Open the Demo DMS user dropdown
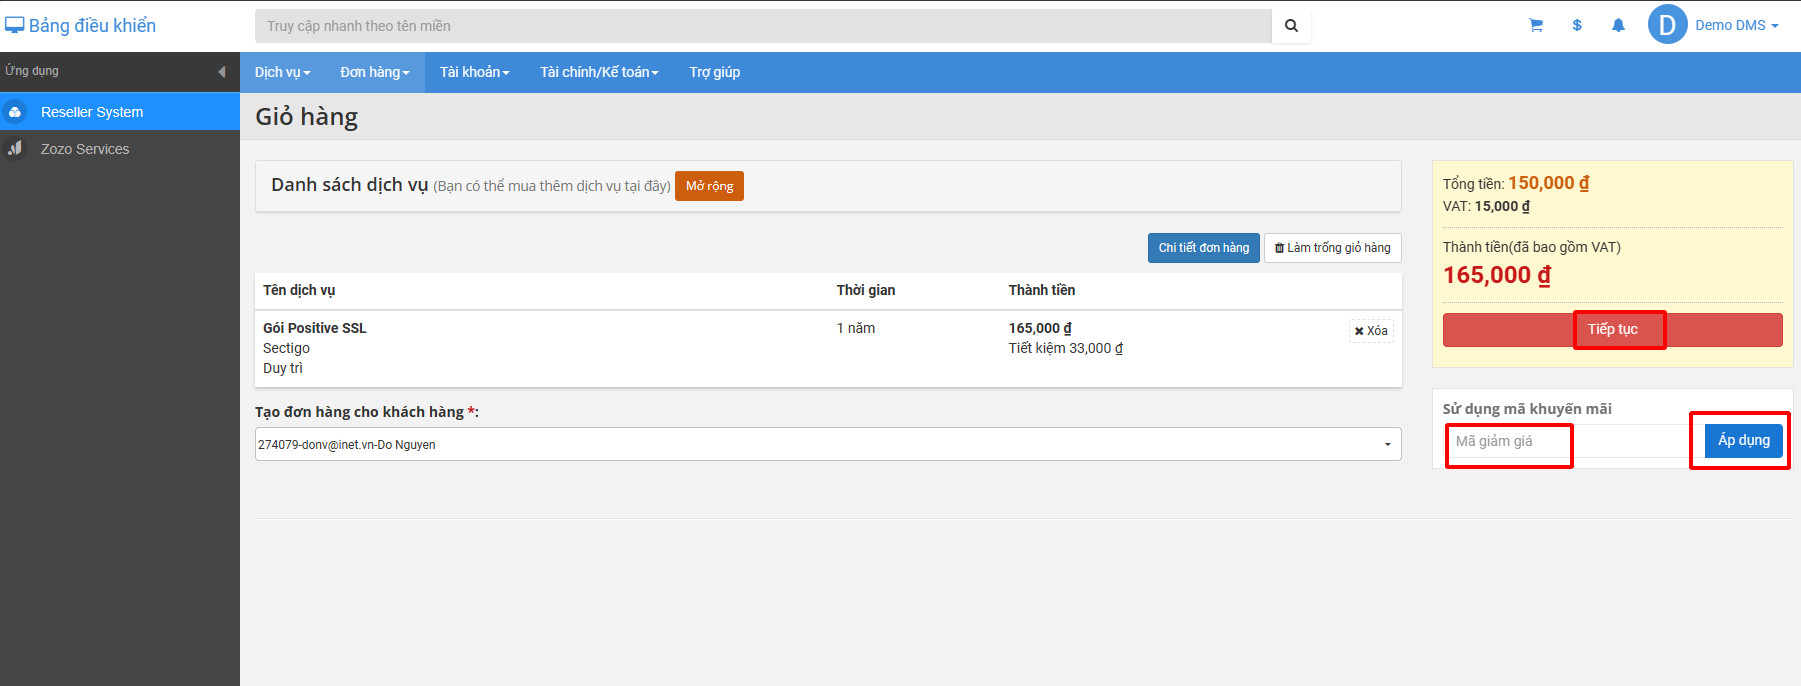1801x686 pixels. pyautogui.click(x=1737, y=26)
